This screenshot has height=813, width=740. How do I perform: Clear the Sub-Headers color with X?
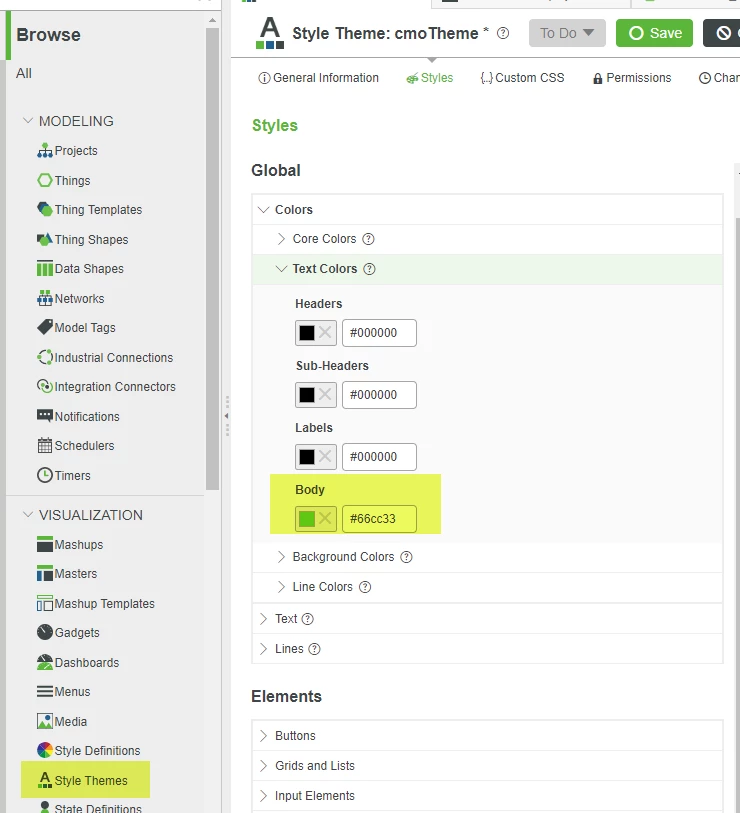(325, 395)
